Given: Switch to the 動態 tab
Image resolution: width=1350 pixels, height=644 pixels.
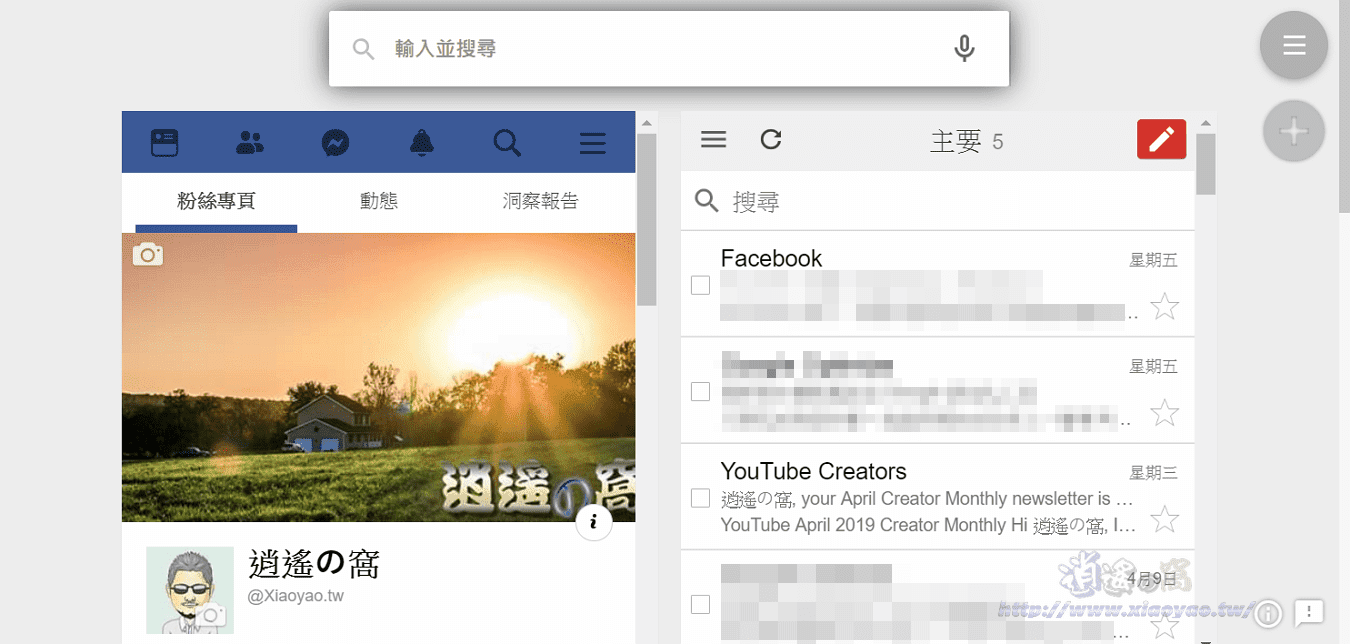Looking at the screenshot, I should tap(379, 201).
